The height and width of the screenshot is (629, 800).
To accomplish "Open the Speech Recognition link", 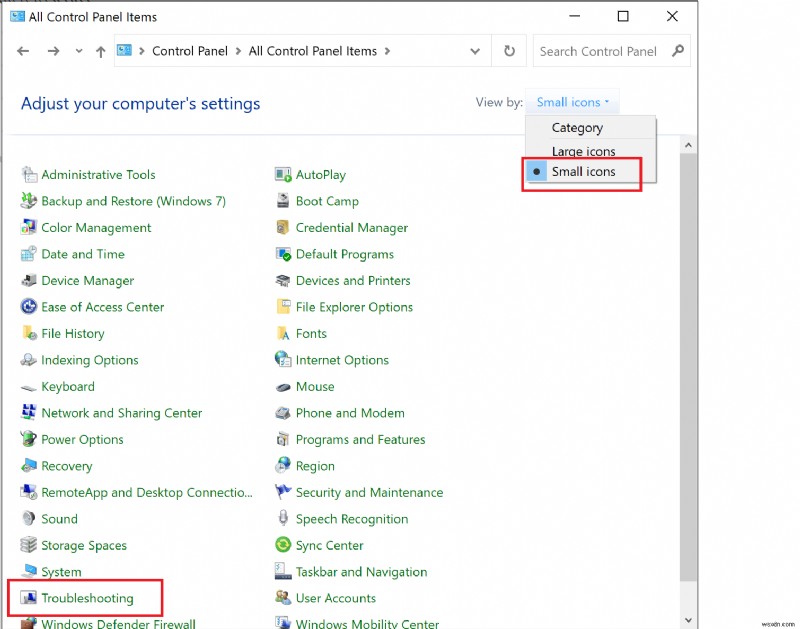I will [x=352, y=519].
